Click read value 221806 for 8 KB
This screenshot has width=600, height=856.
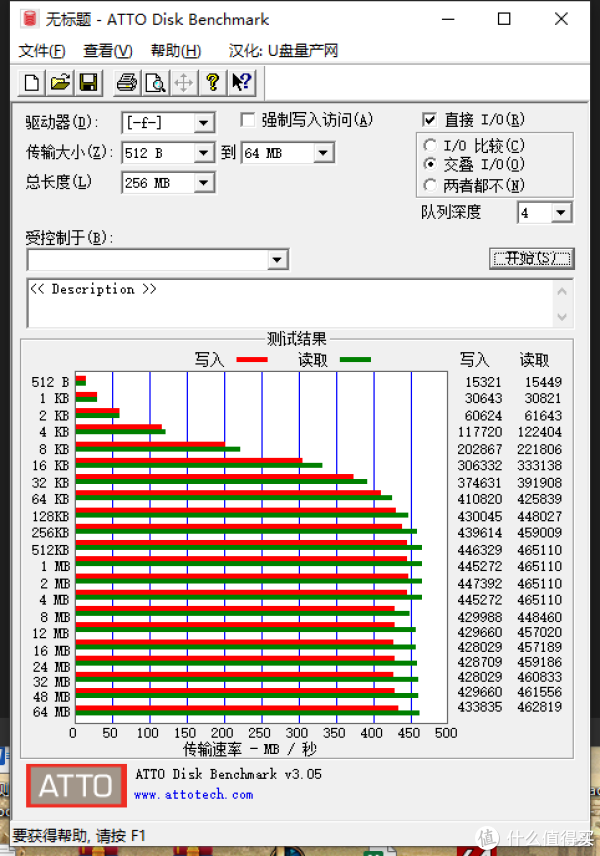click(539, 449)
